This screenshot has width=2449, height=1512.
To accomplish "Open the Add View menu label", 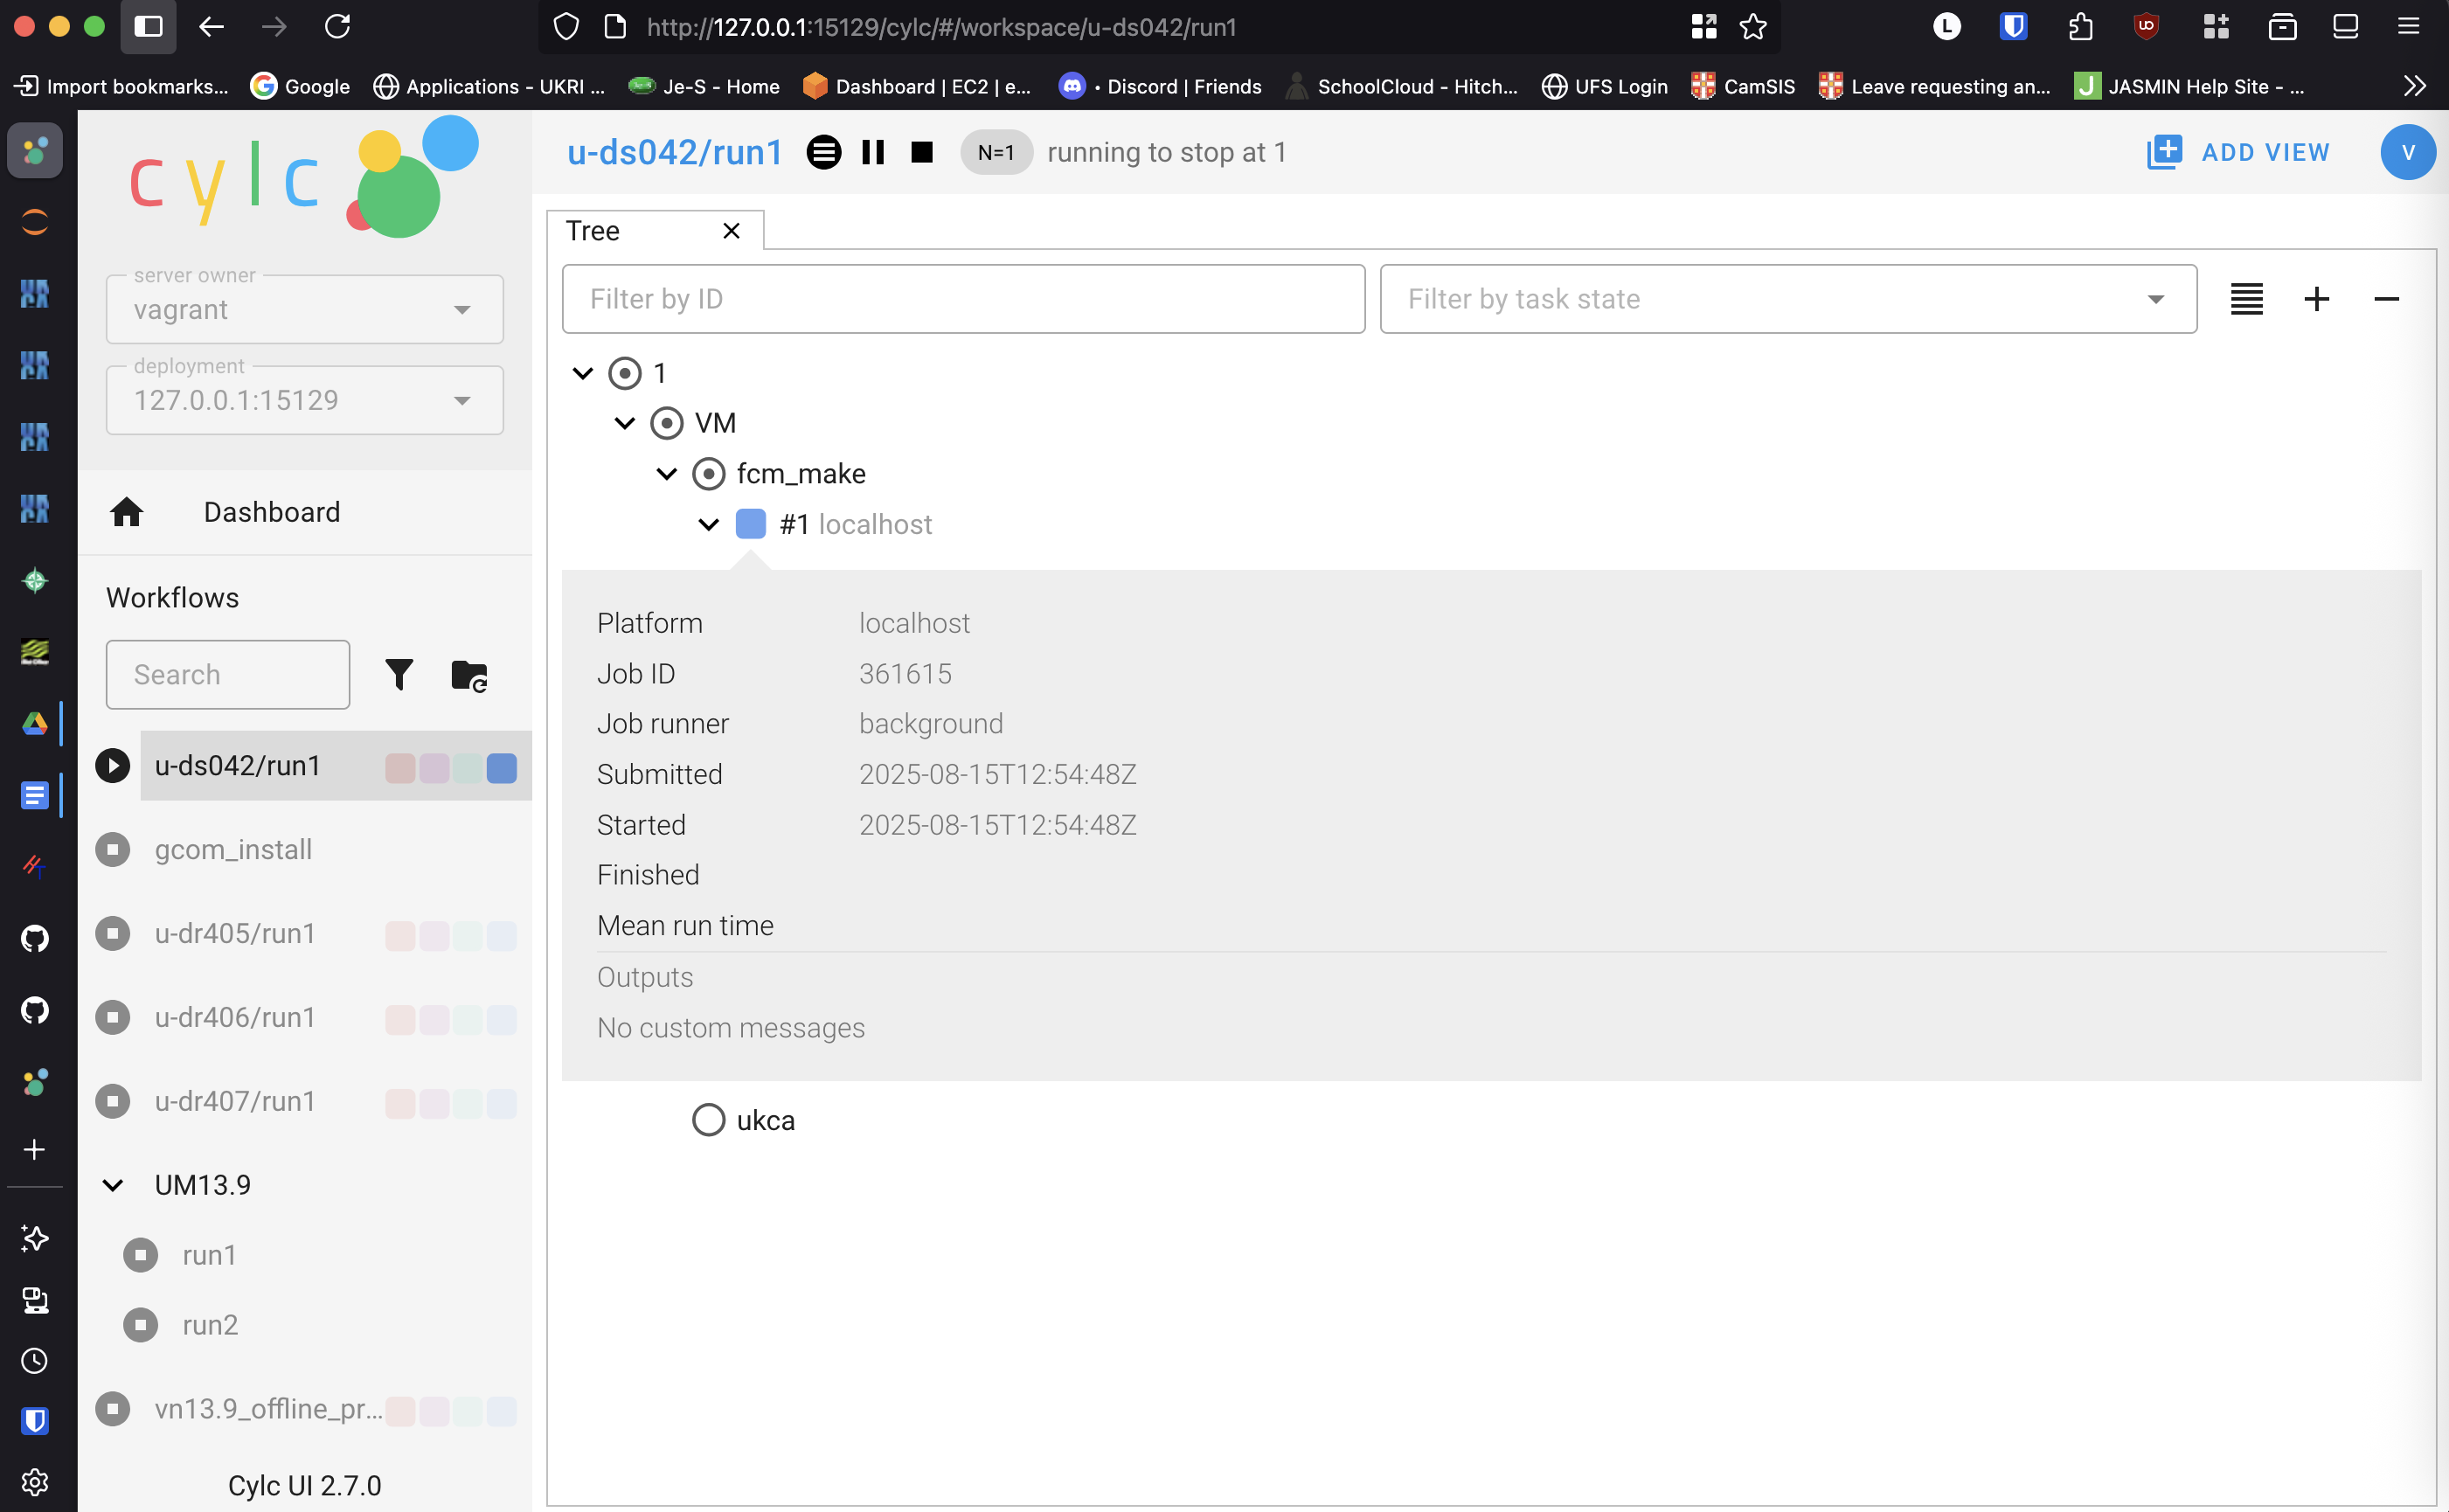I will tap(2265, 152).
